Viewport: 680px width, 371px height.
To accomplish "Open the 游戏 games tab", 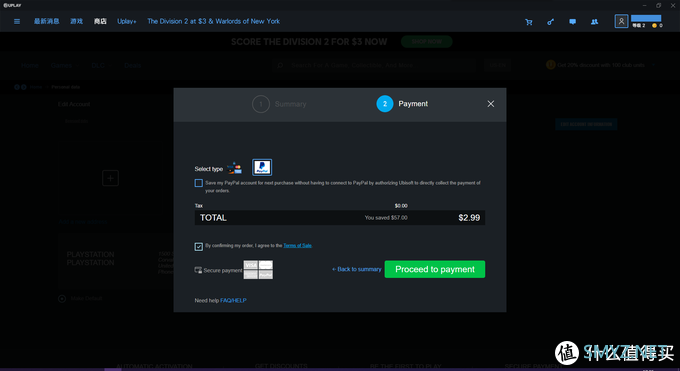I will click(76, 21).
